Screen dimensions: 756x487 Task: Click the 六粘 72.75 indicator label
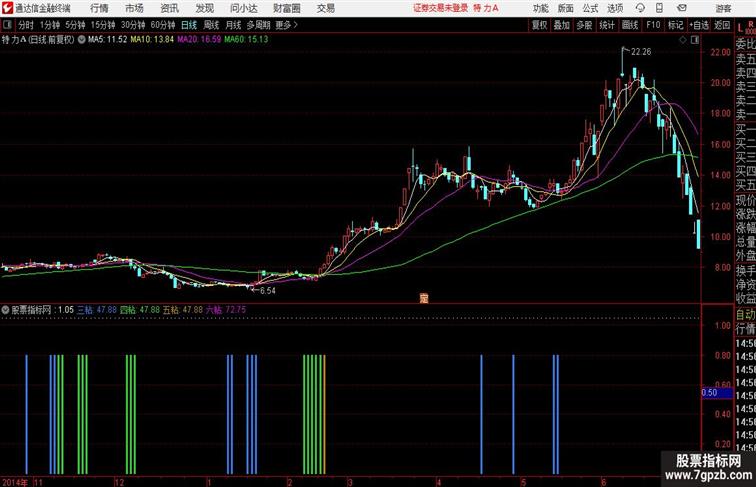coord(226,310)
